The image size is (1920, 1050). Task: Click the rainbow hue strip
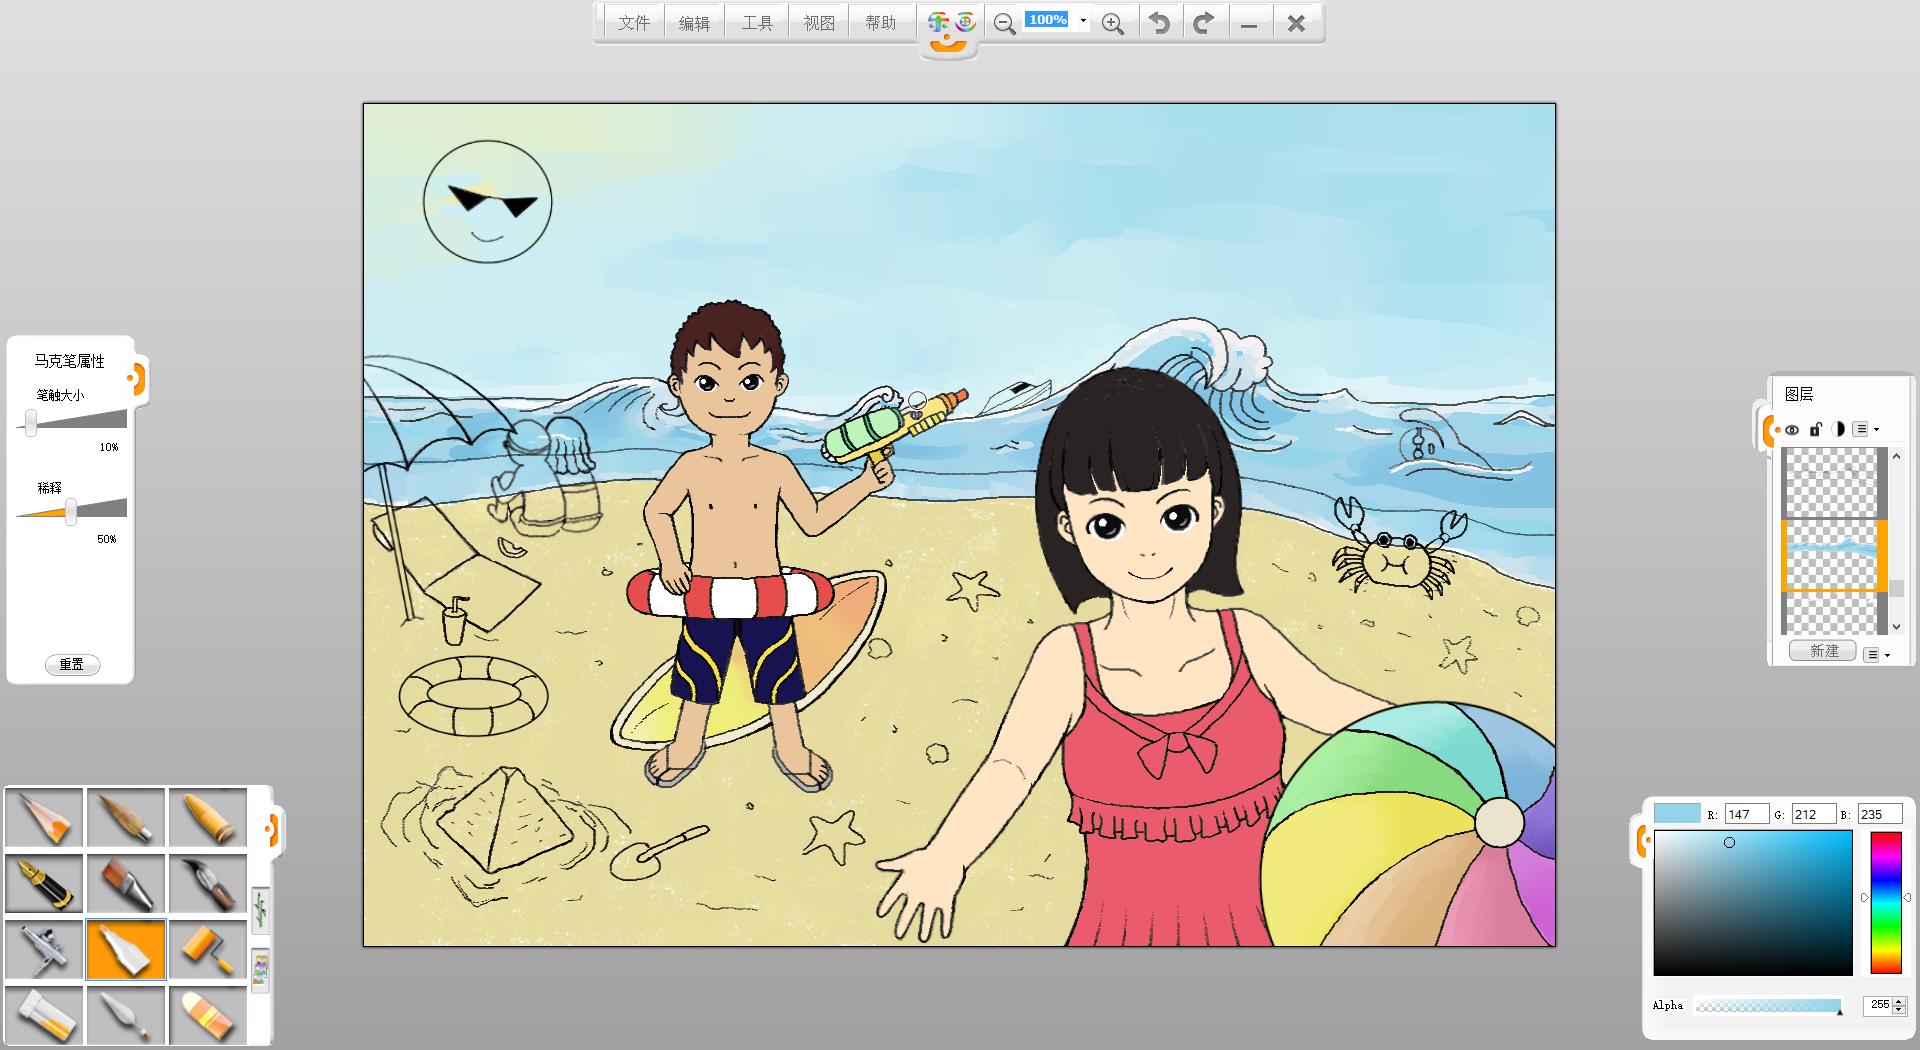point(1885,901)
